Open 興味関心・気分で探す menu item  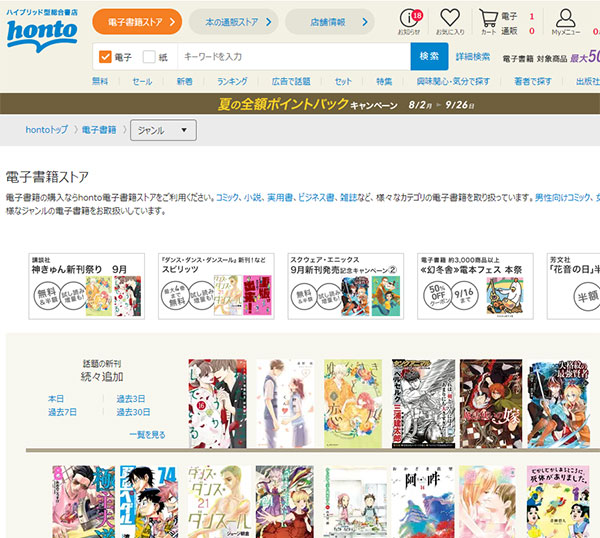click(453, 81)
